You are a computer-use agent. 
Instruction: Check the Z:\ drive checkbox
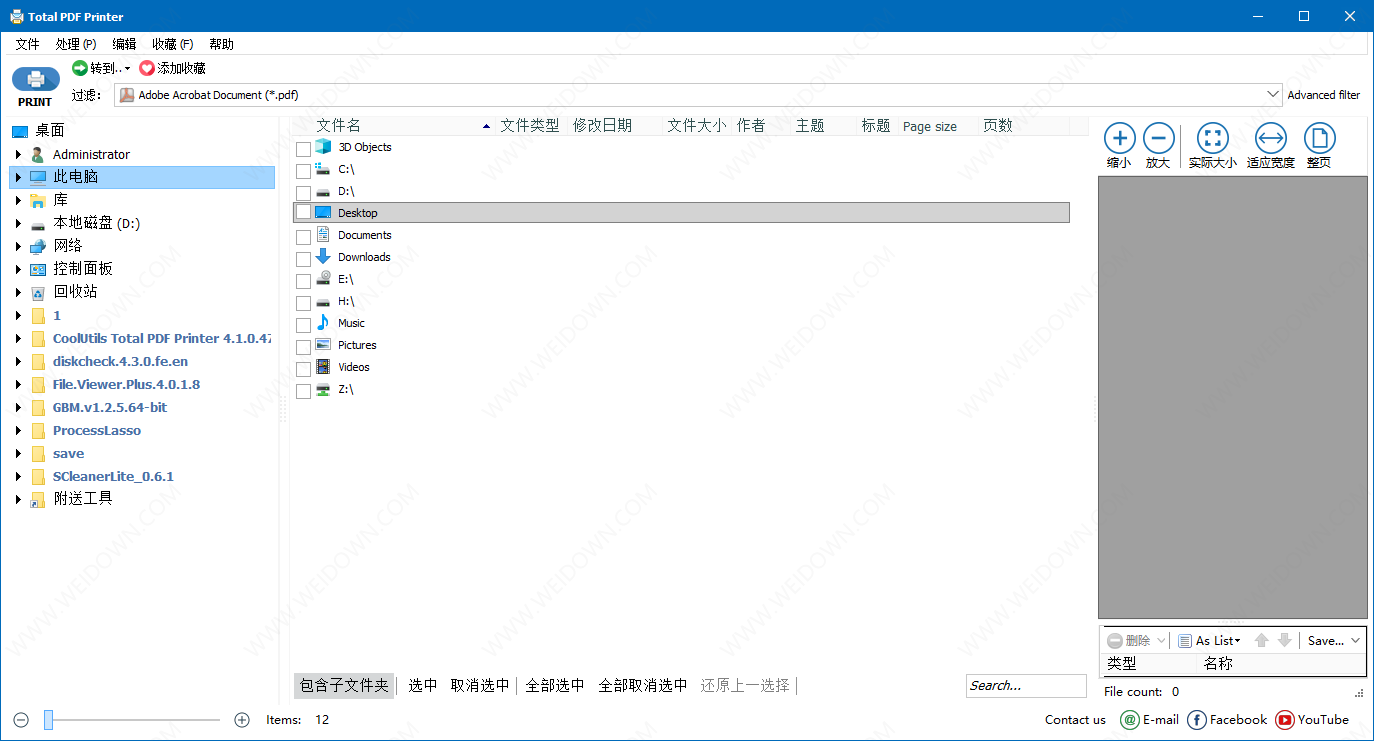(304, 391)
